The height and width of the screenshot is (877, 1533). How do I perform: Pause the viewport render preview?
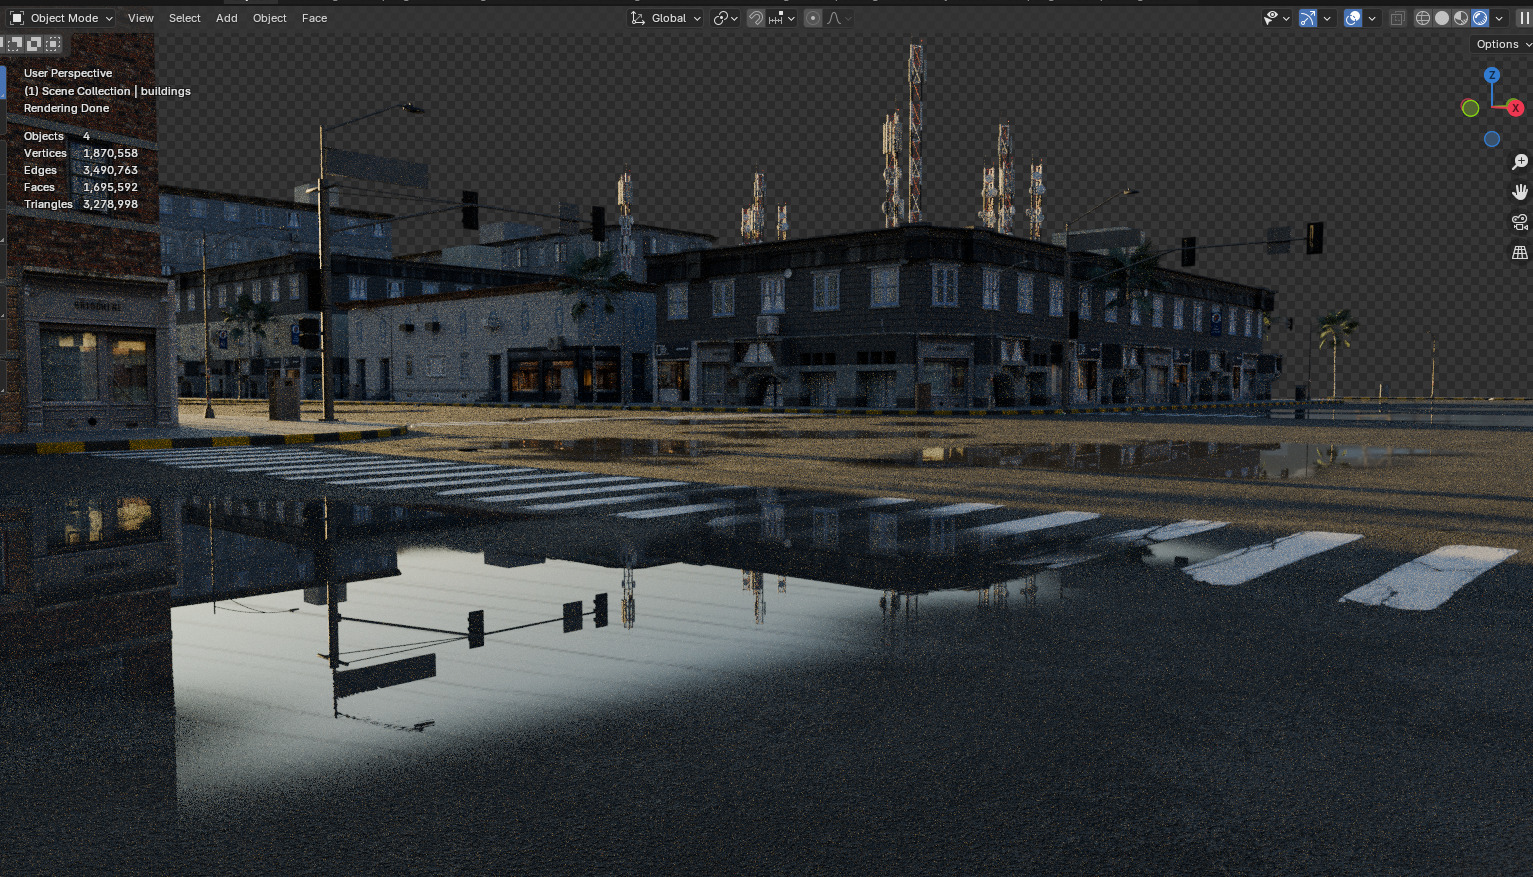tap(1524, 18)
